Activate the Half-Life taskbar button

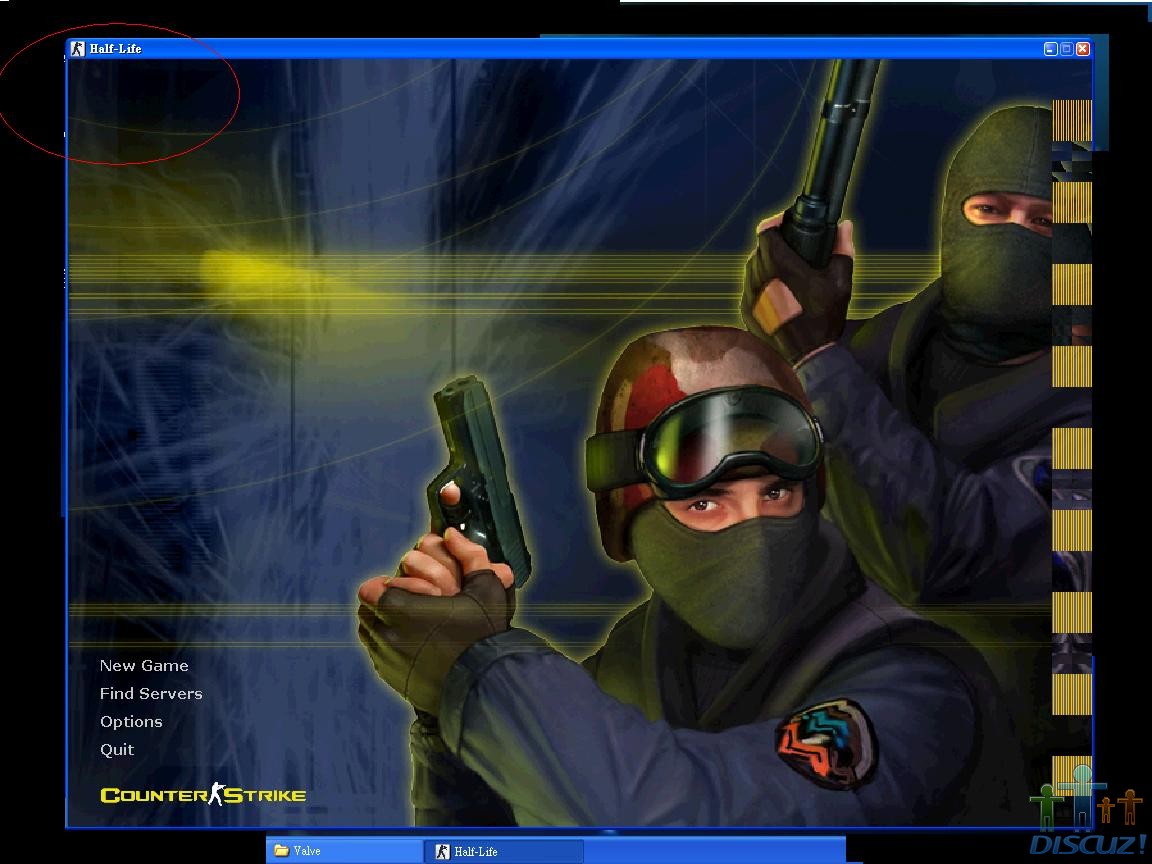click(x=503, y=852)
